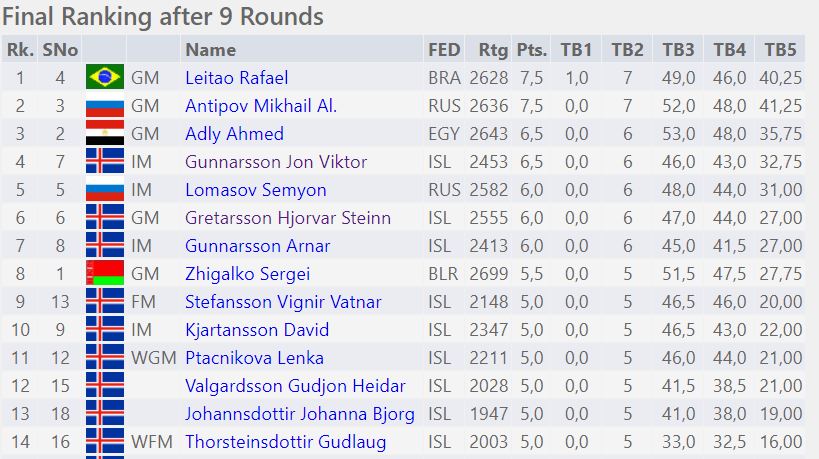
Task: Click the Pts. column header
Action: 533,49
